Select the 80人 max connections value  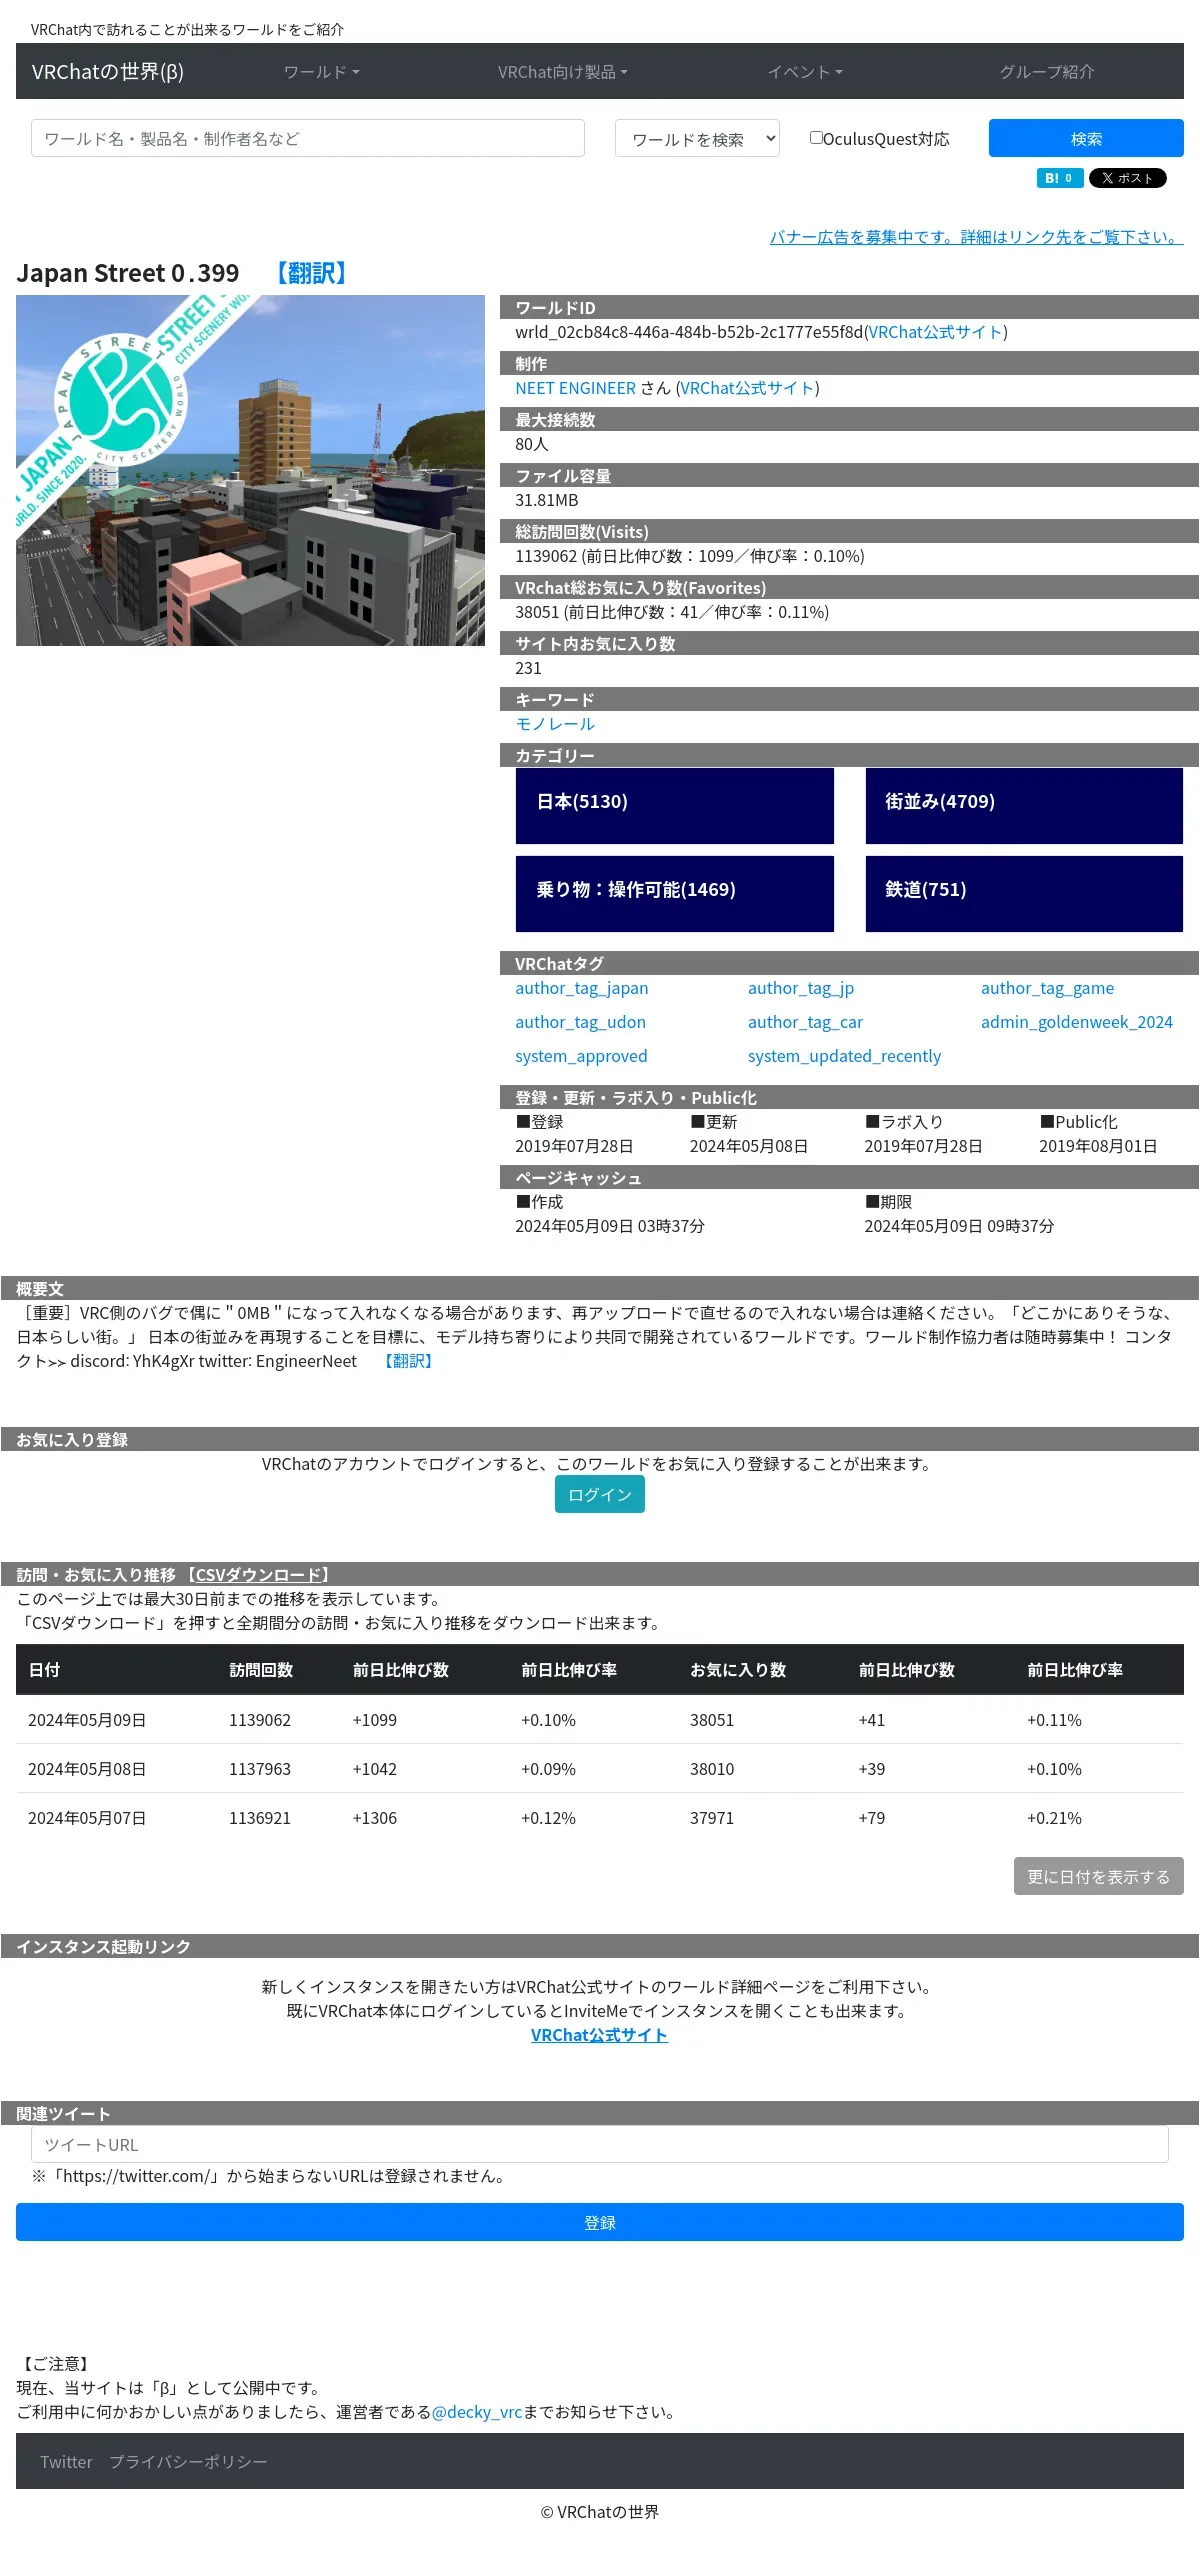(532, 444)
